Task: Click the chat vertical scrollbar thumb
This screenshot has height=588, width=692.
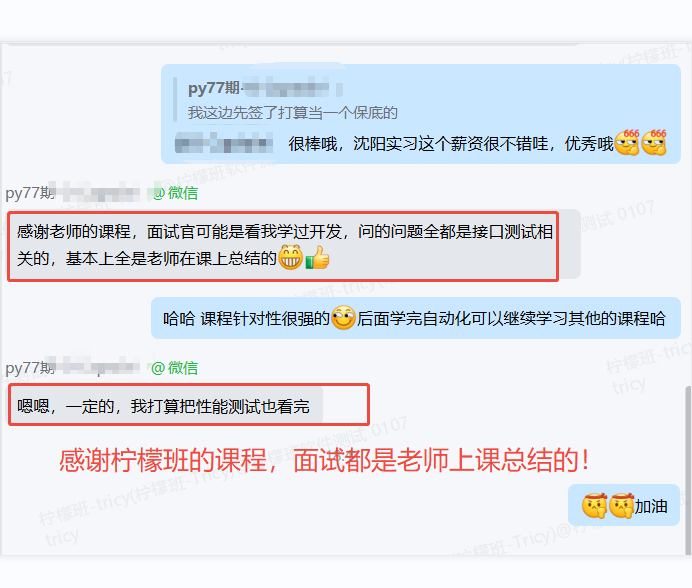Action: coord(688,471)
